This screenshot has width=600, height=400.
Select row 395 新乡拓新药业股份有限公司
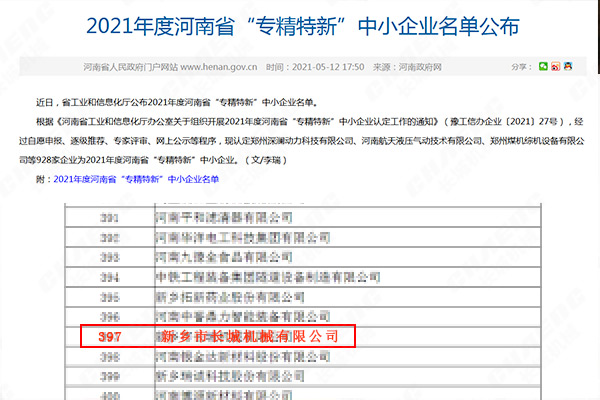click(x=230, y=297)
